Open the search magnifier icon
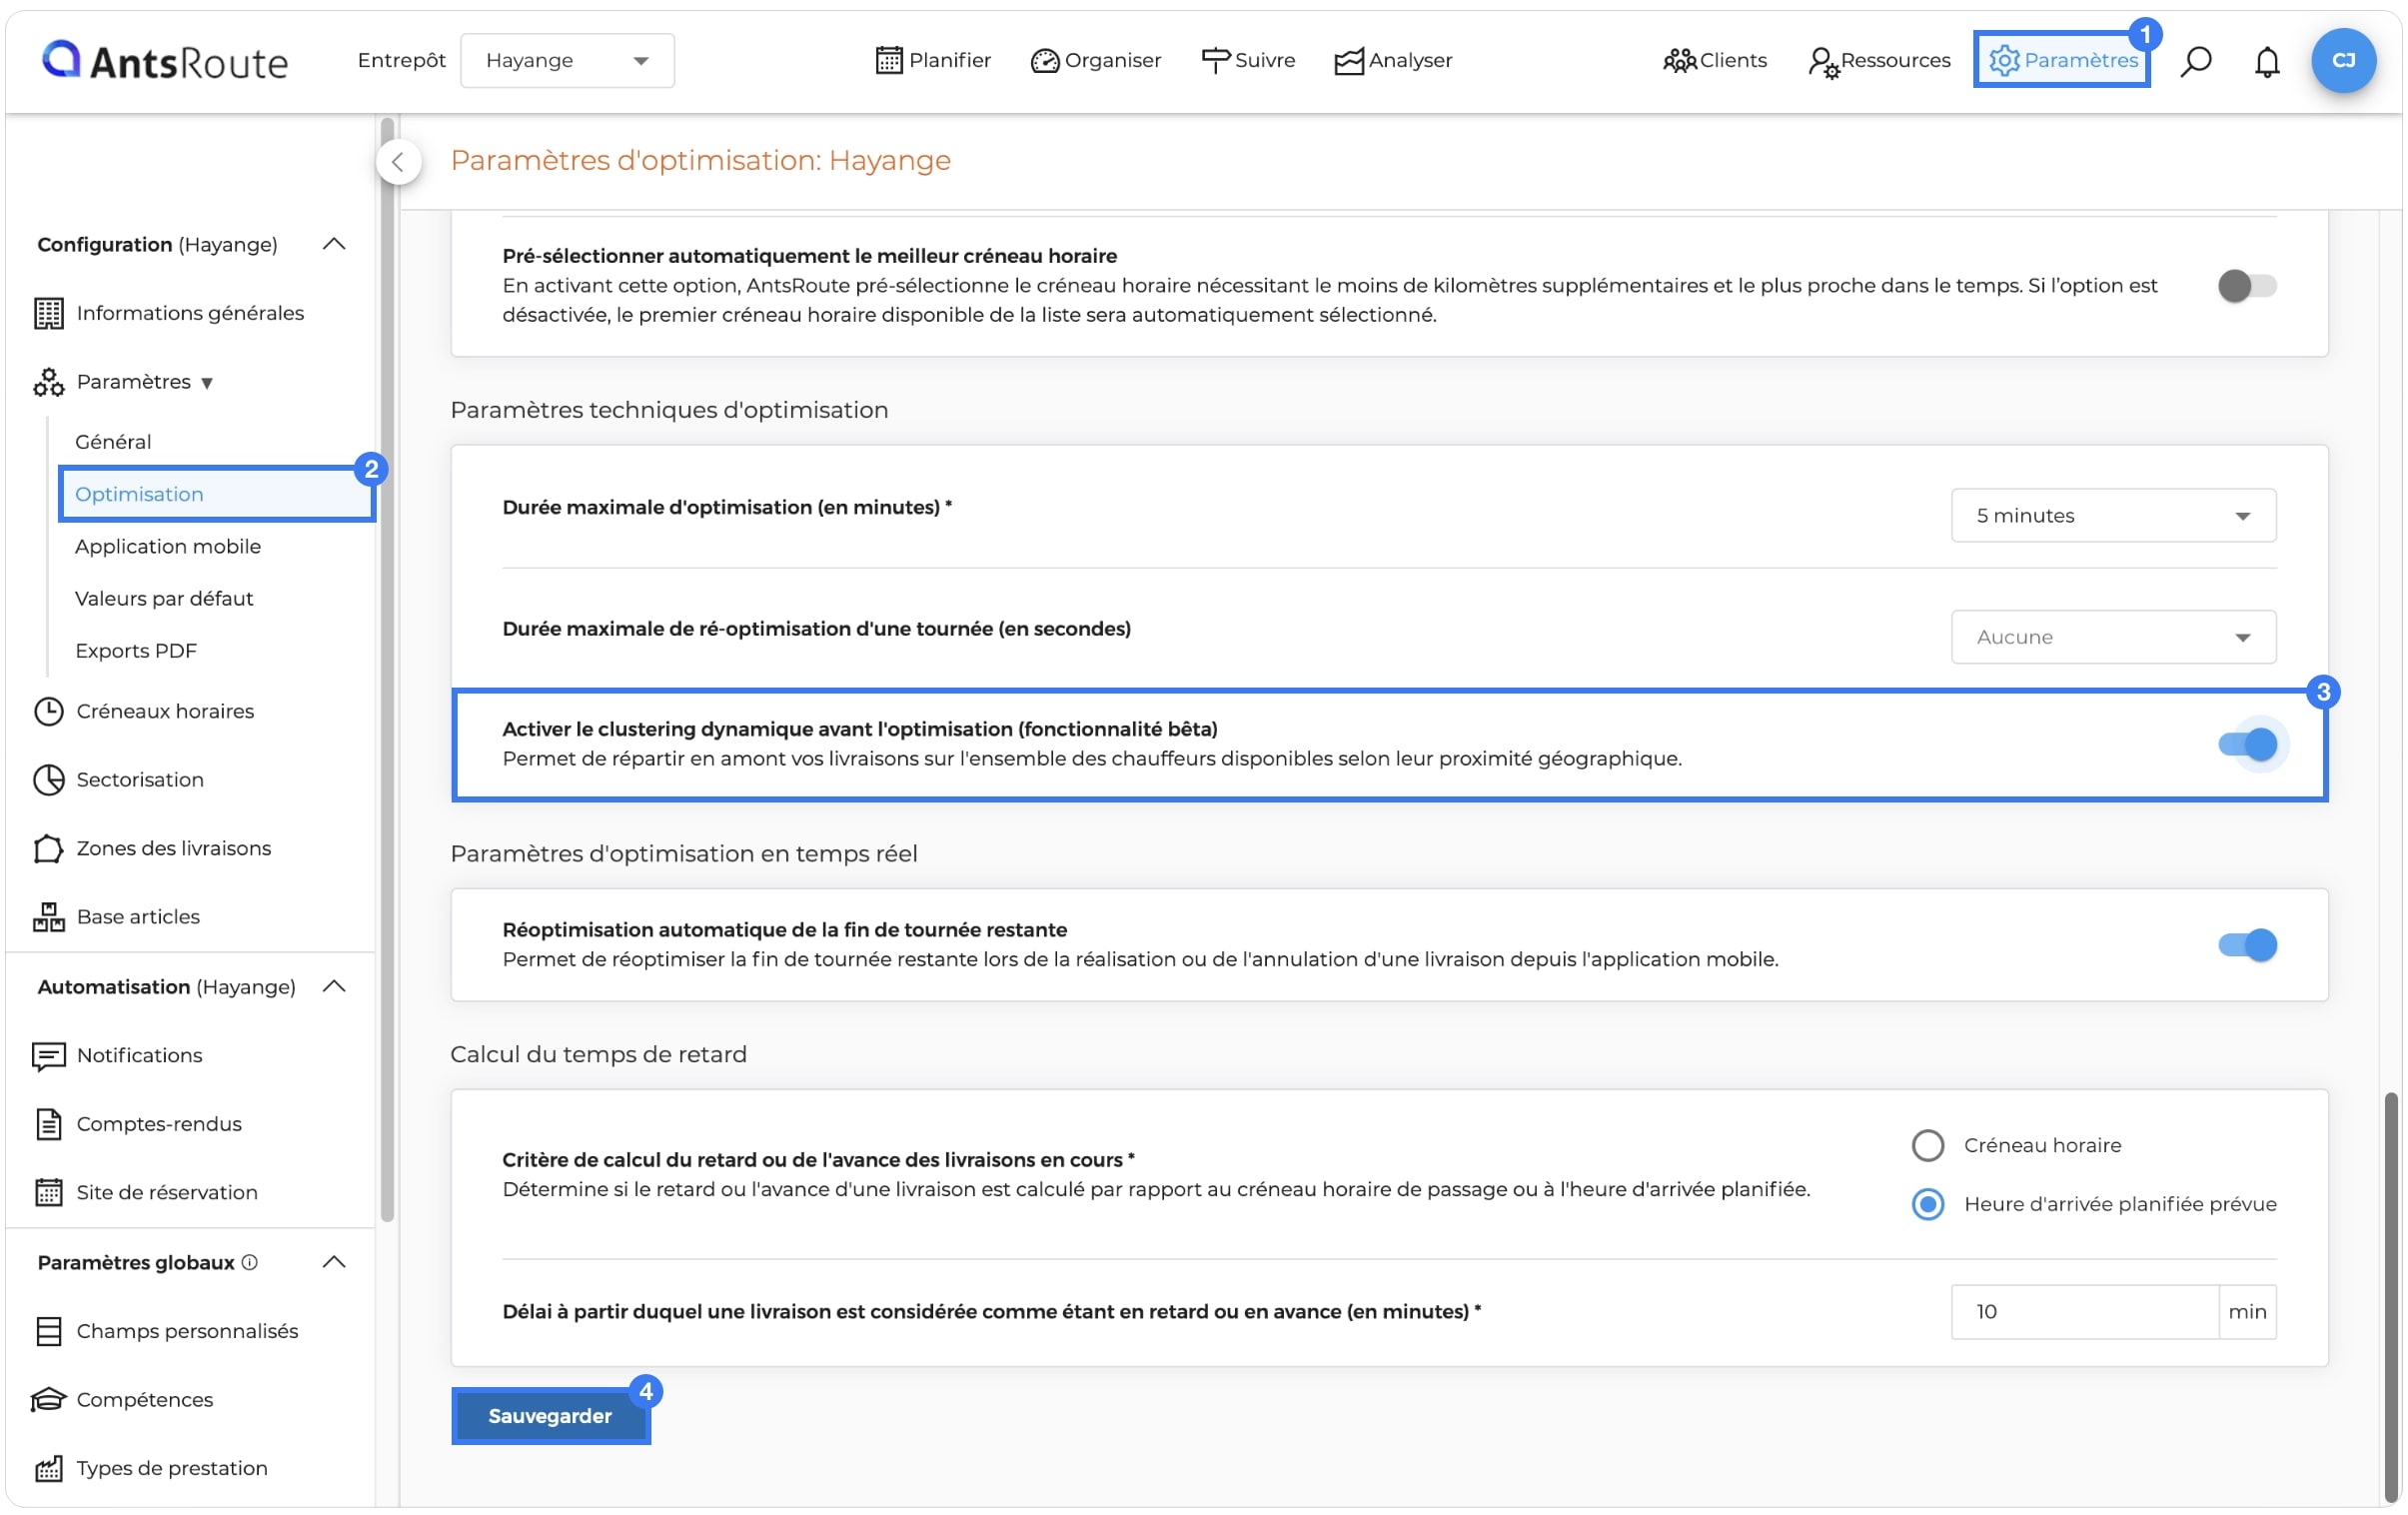Viewport: 2408px width, 1515px height. pos(2195,61)
